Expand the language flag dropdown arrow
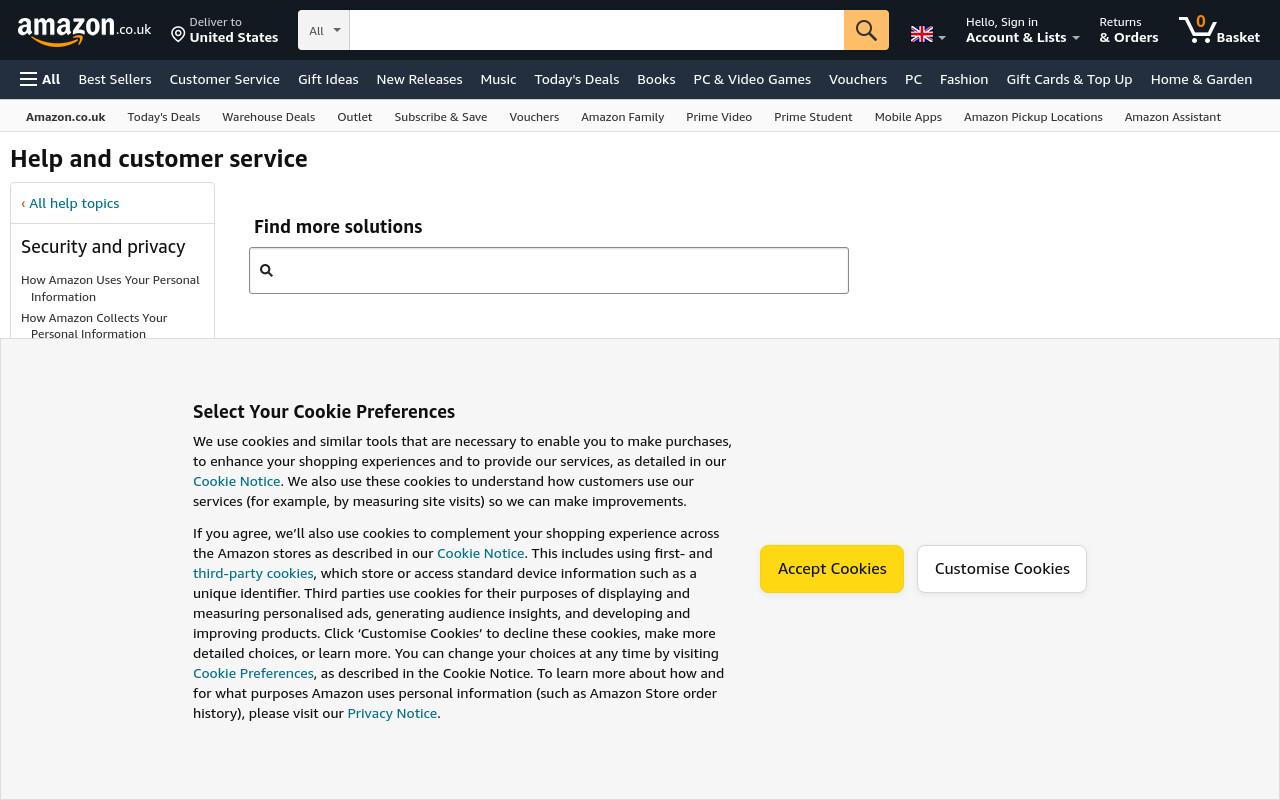1280x800 pixels. click(941, 38)
